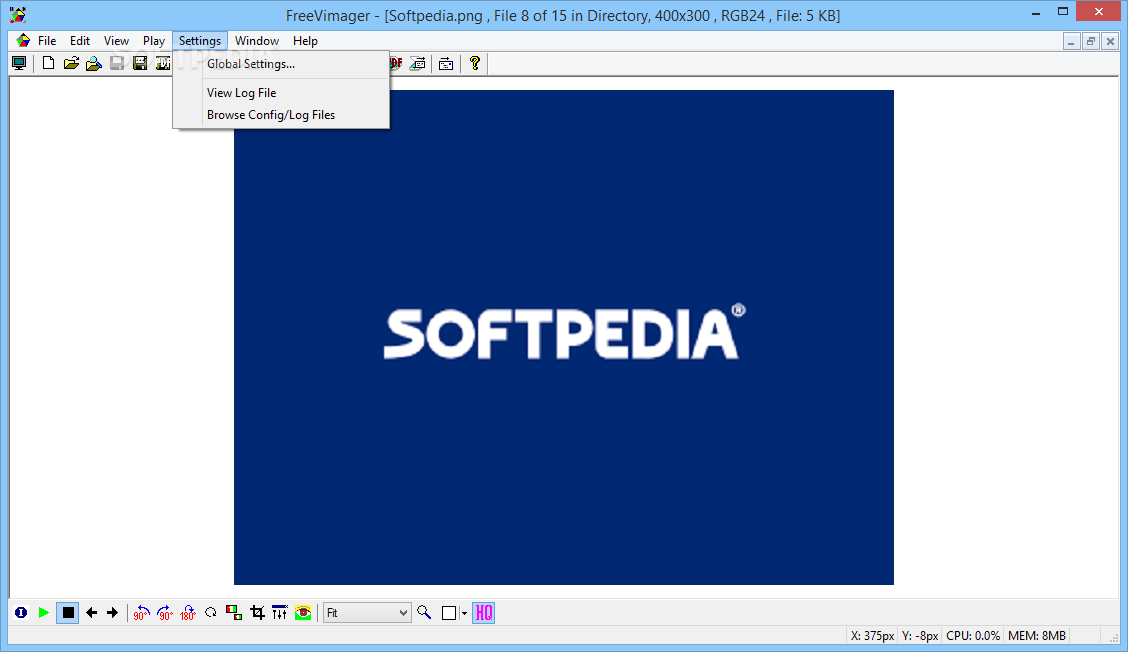Image resolution: width=1128 pixels, height=652 pixels.
Task: Select the crop tool icon
Action: coord(257,612)
